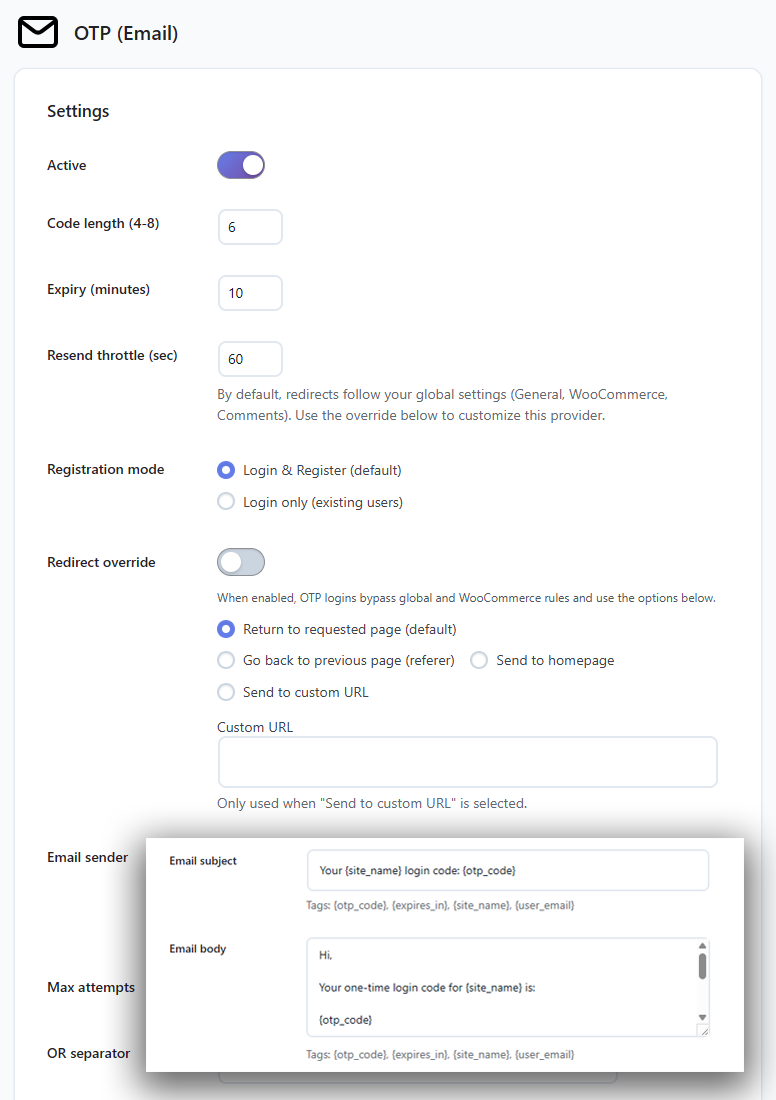Viewport: 776px width, 1100px height.
Task: Click the envelope icon beside OTP (Email)
Action: (x=38, y=33)
